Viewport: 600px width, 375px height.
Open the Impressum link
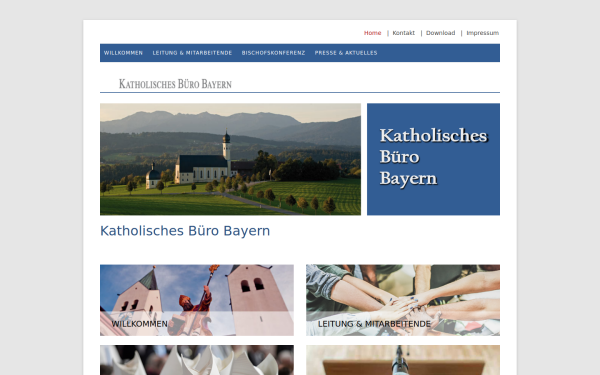483,33
